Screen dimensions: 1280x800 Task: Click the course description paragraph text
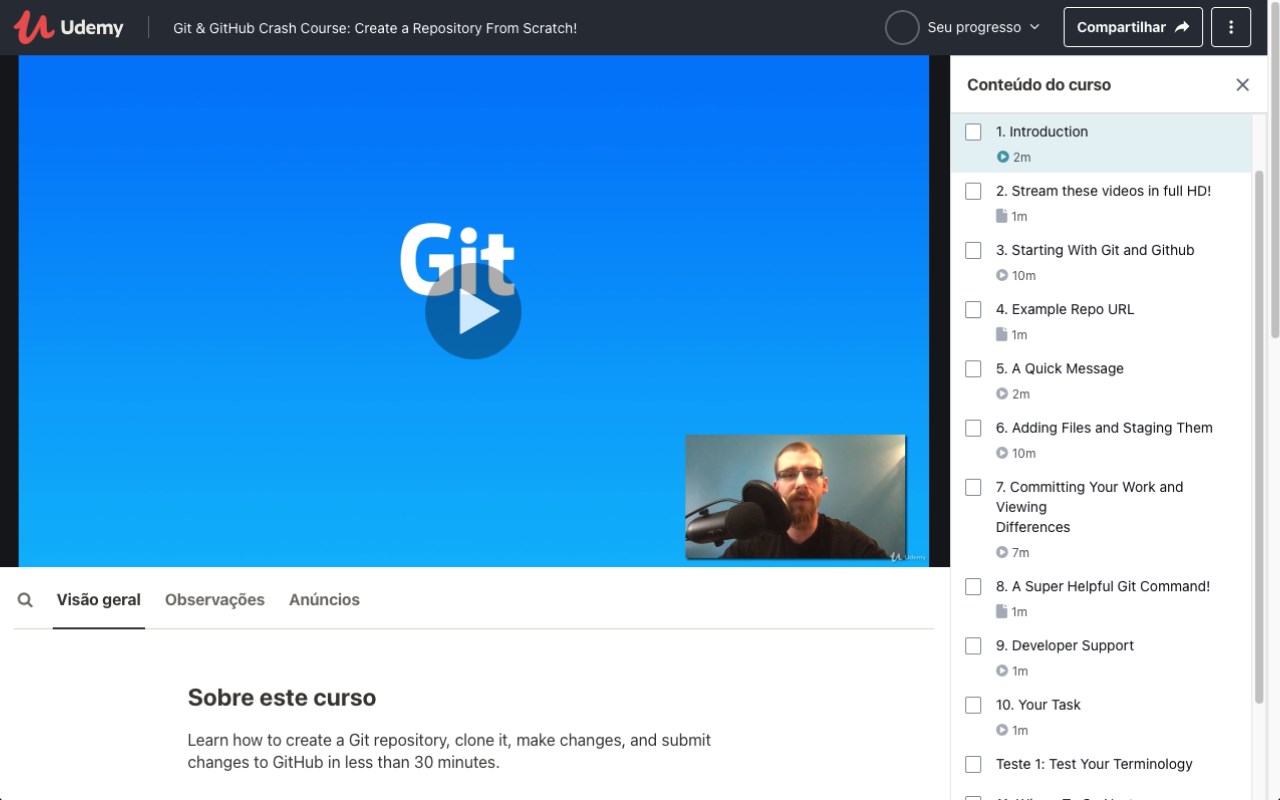449,751
